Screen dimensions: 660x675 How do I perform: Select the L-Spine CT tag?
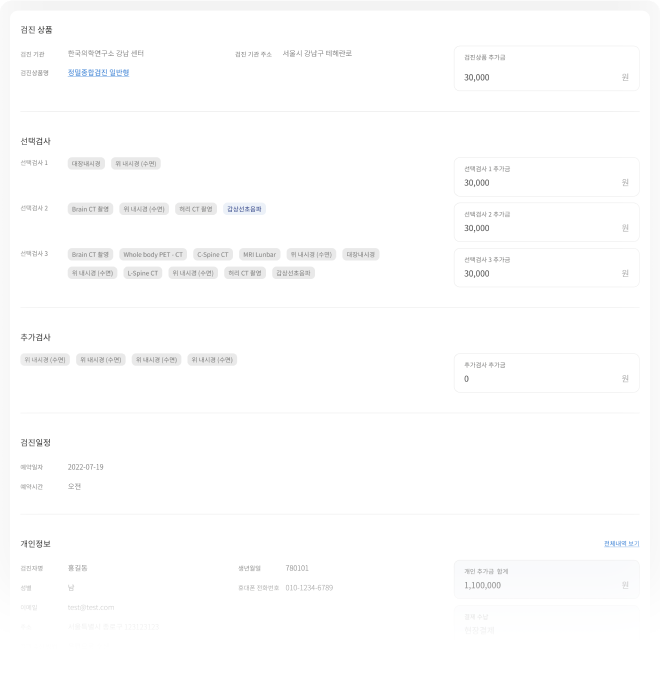pos(142,272)
